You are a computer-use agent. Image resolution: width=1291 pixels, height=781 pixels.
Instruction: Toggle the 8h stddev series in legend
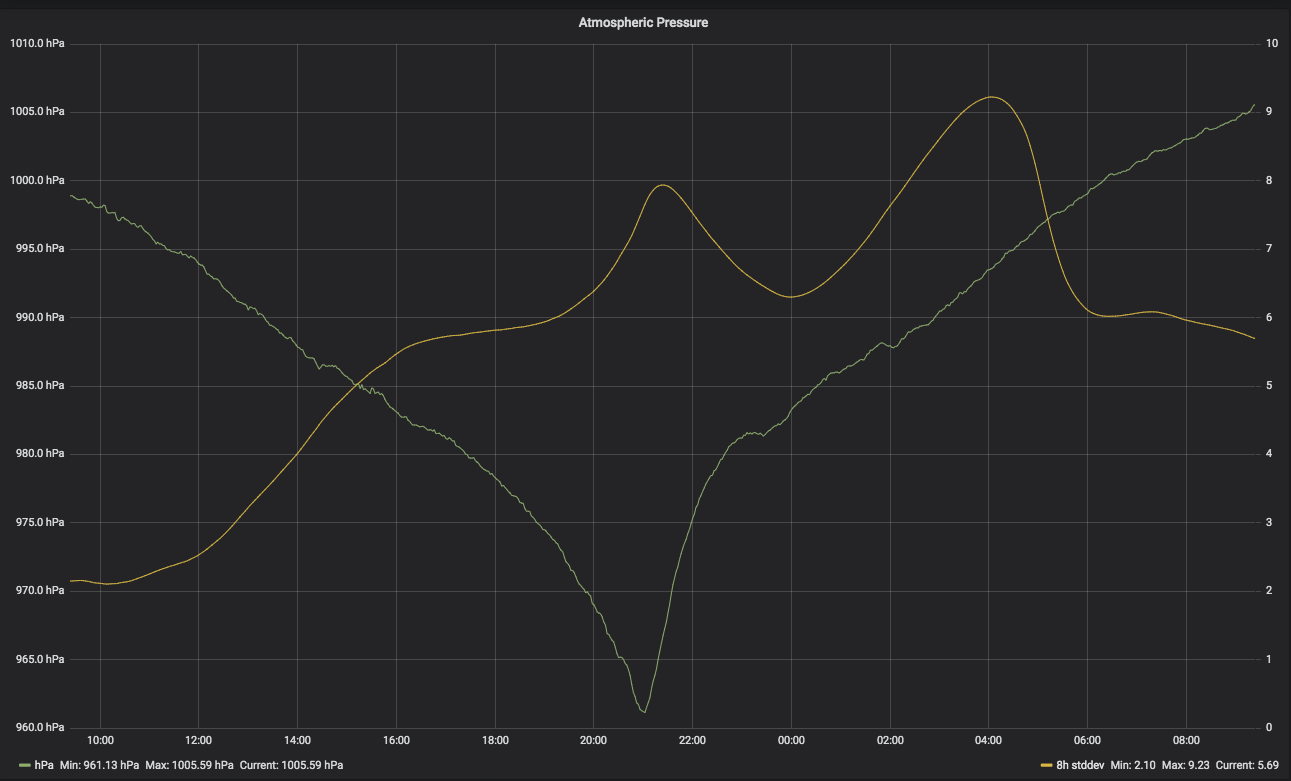click(1080, 765)
